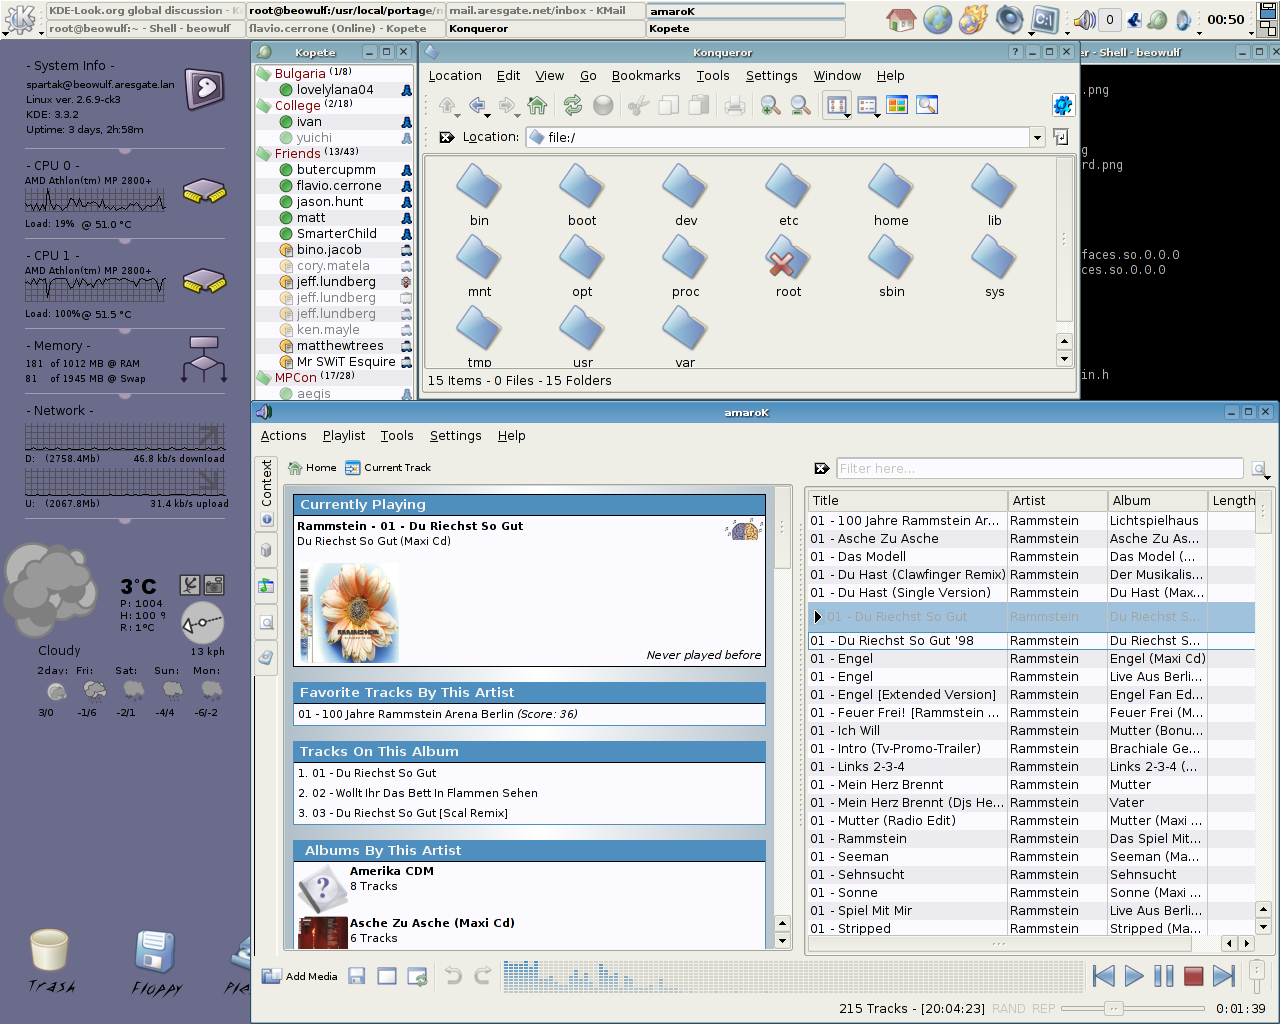Skip to previous track in amaroK
This screenshot has width=1280, height=1024.
pyautogui.click(x=1104, y=976)
